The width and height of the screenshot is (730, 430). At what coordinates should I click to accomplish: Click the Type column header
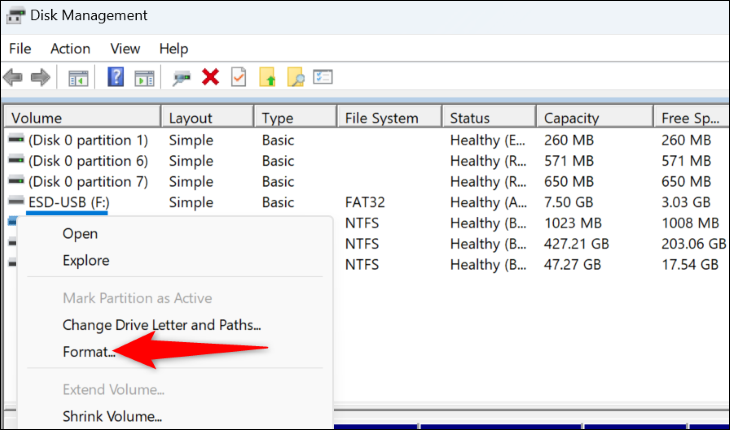pyautogui.click(x=295, y=118)
